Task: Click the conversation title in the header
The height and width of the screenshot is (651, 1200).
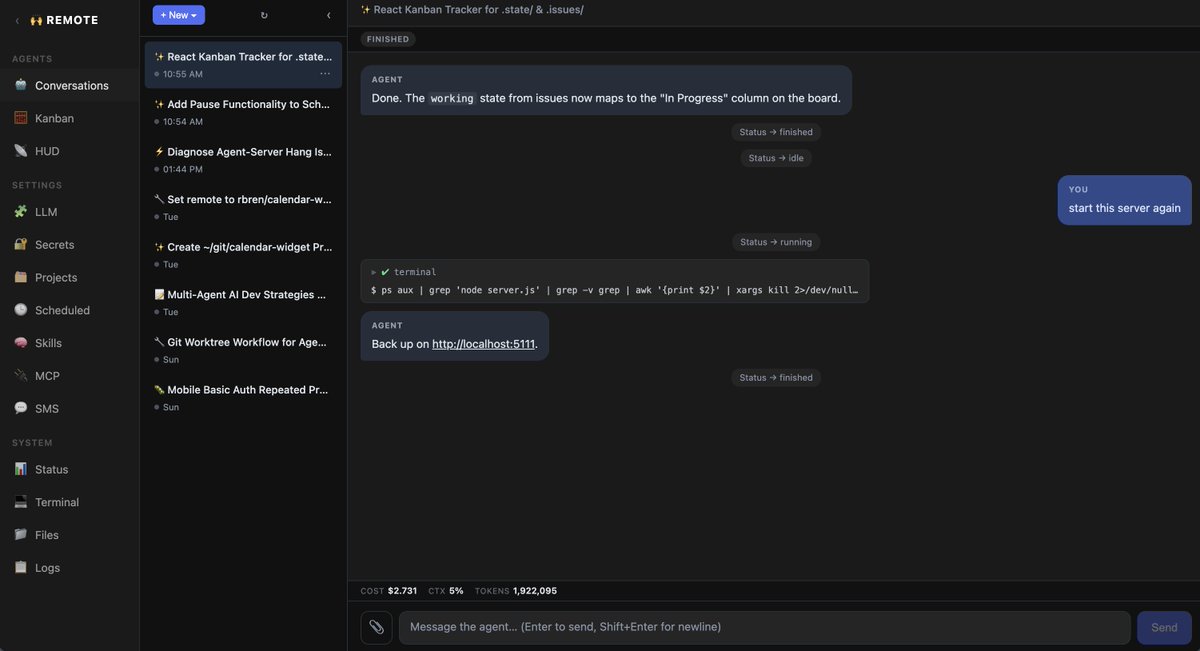Action: coord(472,9)
